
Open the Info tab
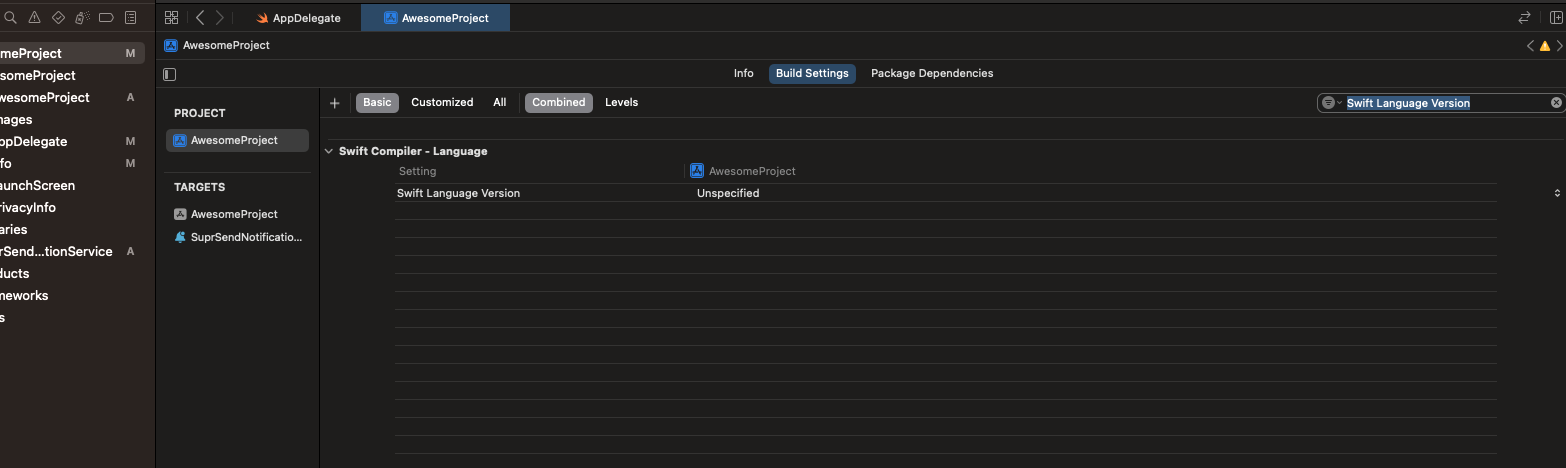pyautogui.click(x=744, y=74)
